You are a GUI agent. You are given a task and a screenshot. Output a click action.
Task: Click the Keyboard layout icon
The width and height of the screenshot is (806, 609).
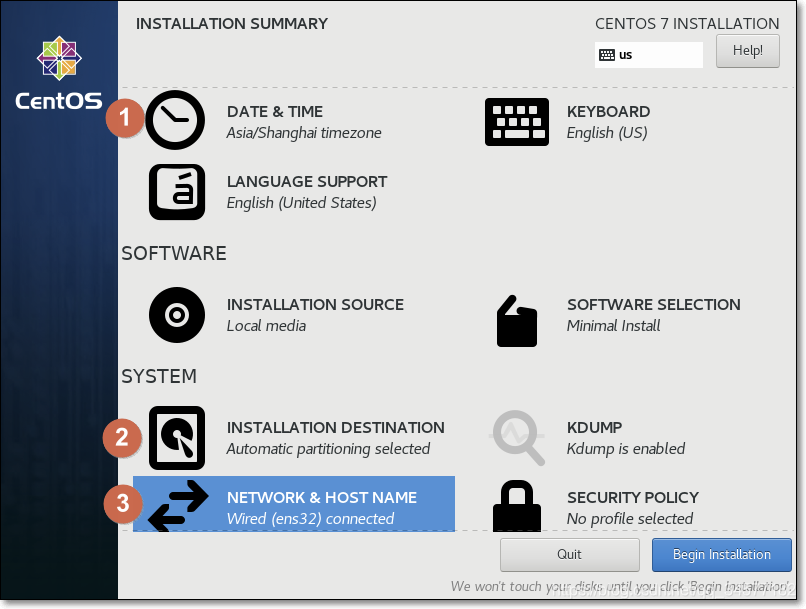coord(517,122)
